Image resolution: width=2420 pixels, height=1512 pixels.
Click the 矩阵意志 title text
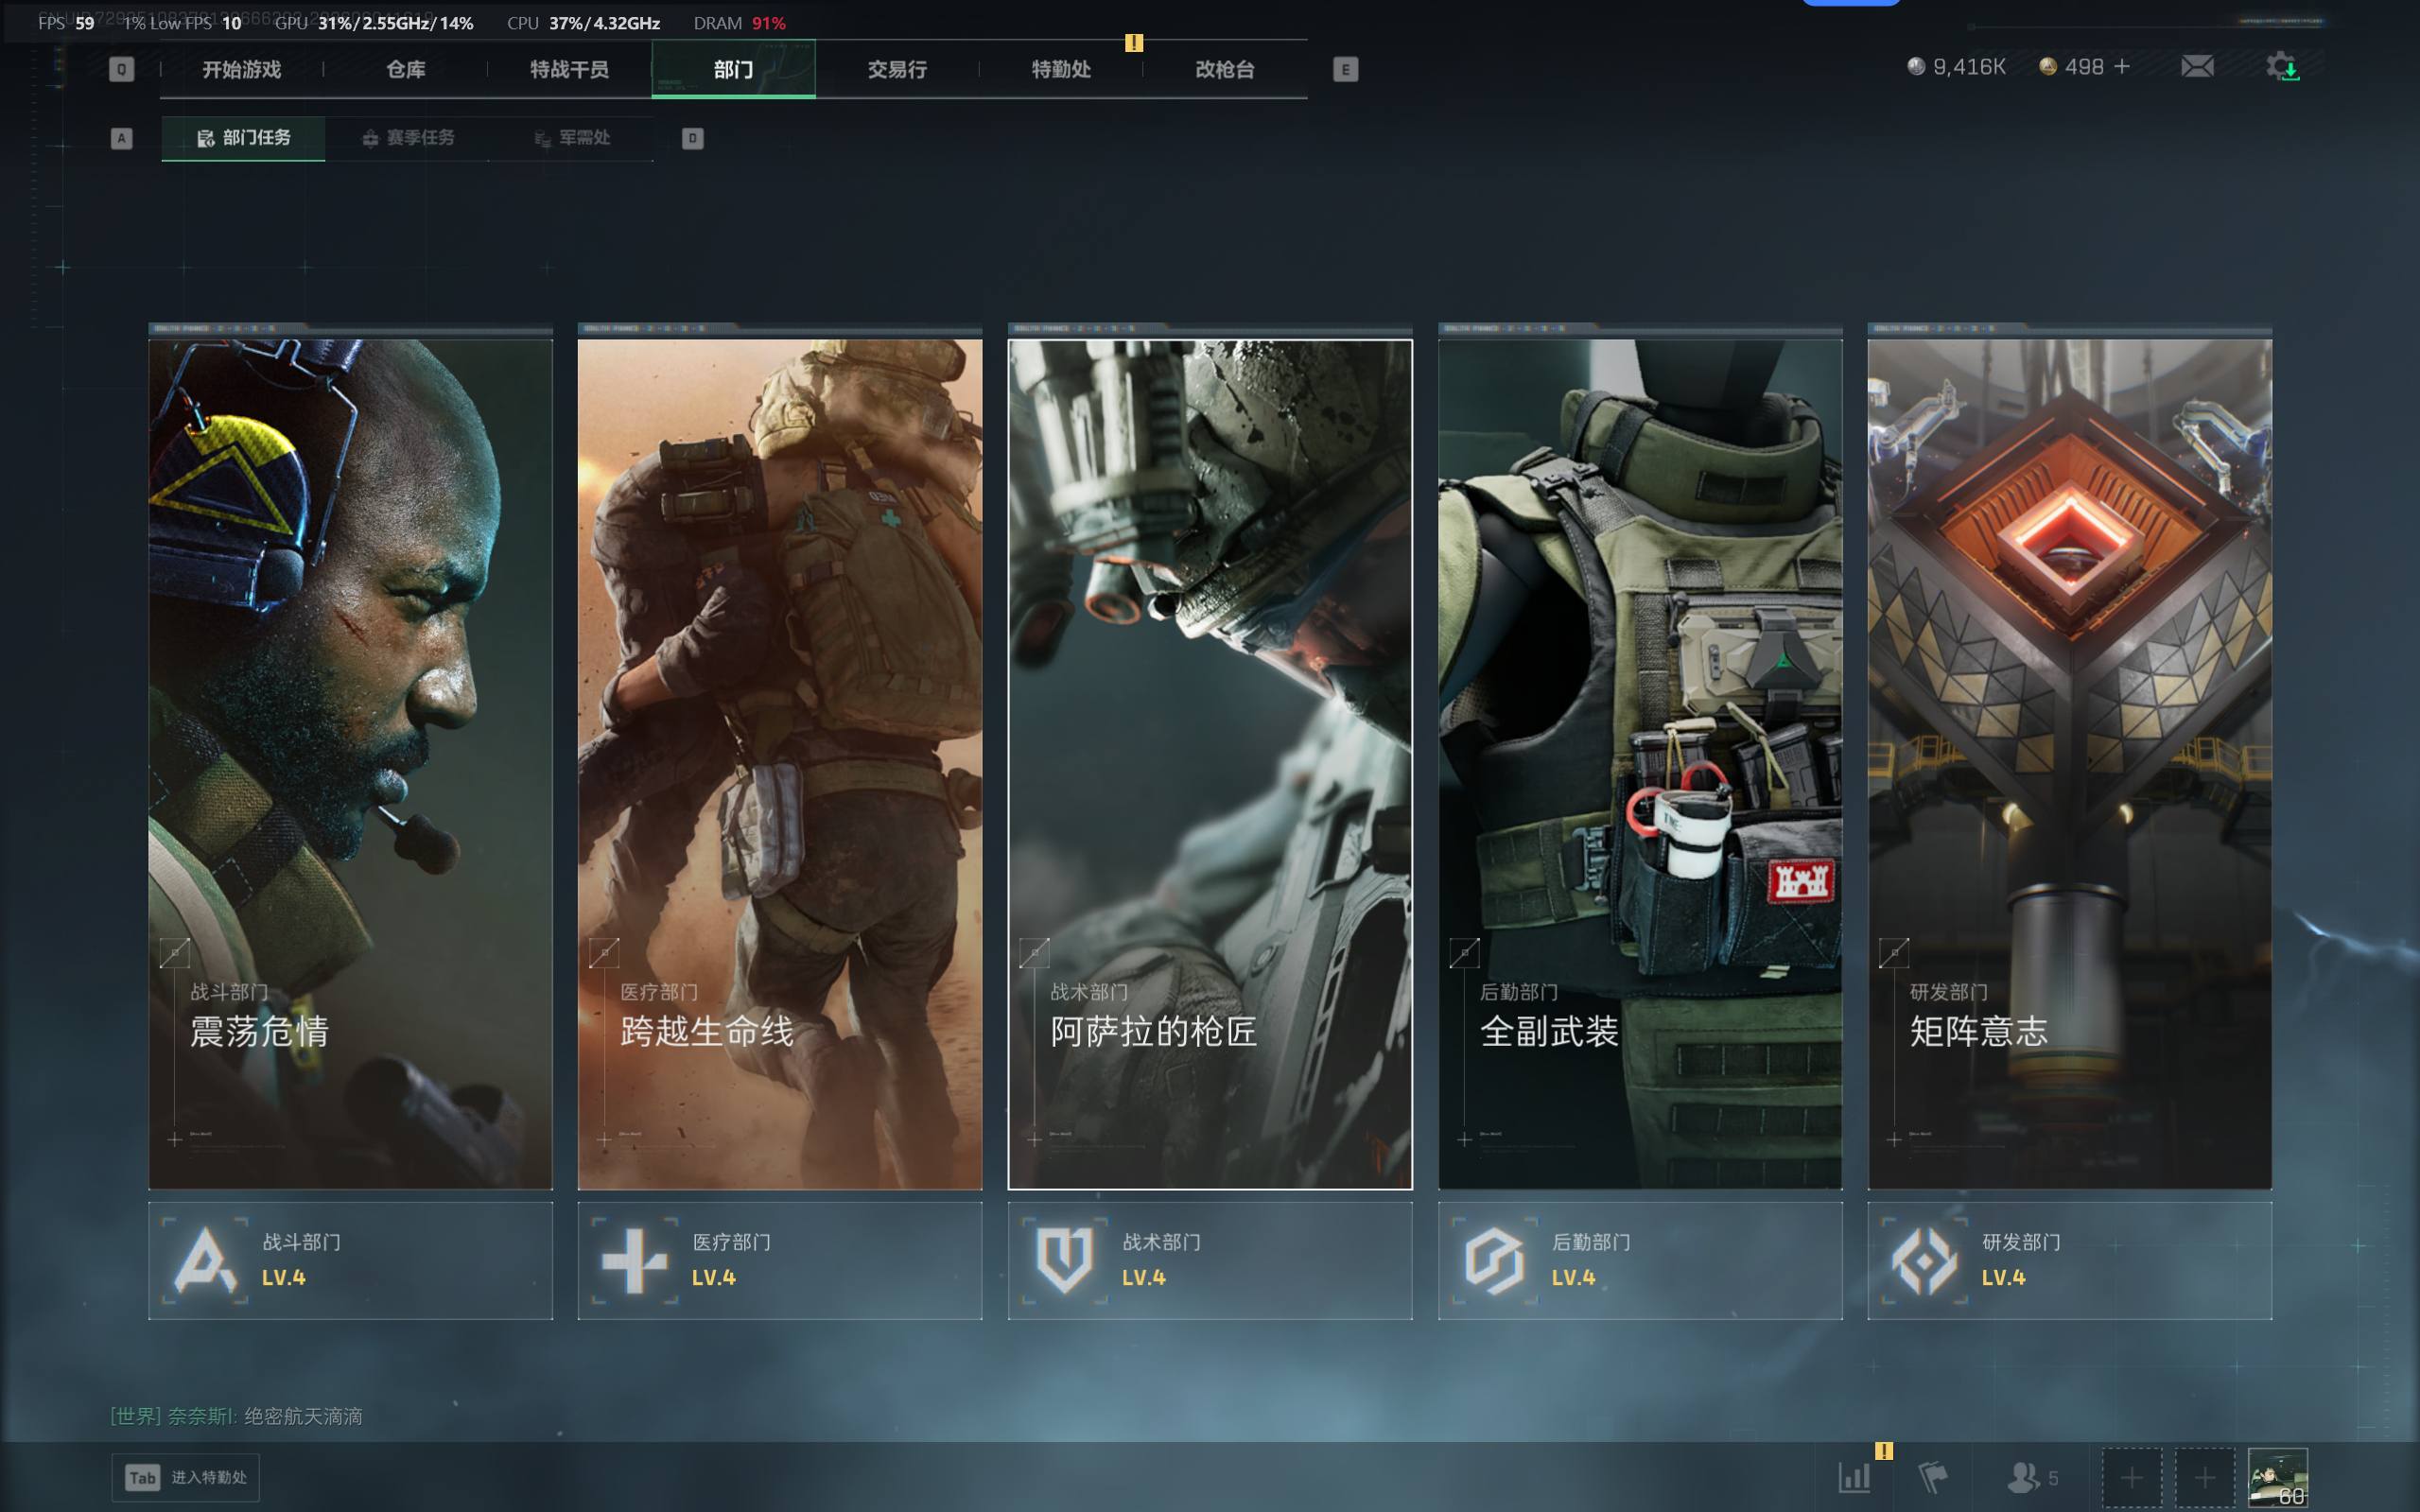1978,1031
